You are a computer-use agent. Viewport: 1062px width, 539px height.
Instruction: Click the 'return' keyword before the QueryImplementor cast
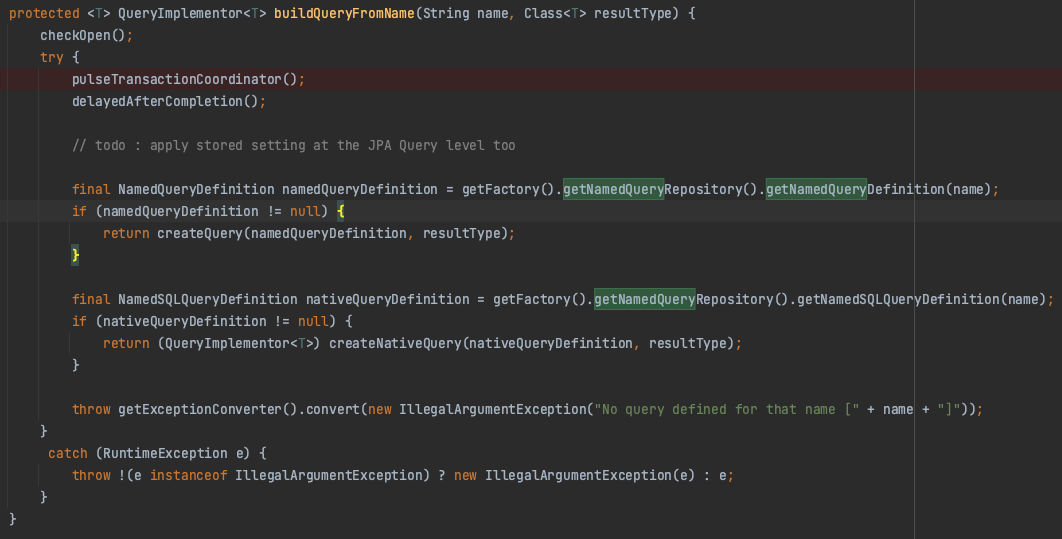click(x=126, y=343)
